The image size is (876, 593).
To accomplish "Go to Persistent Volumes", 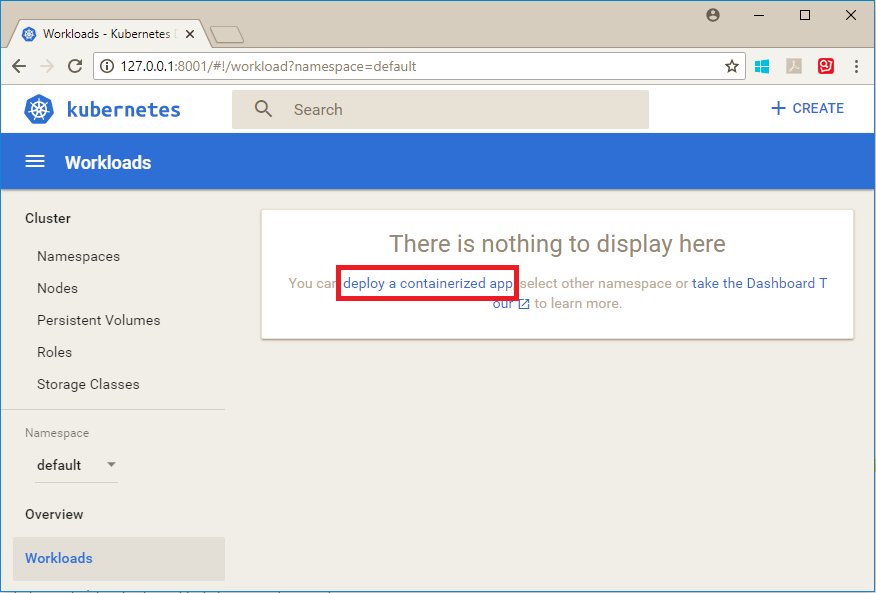I will click(x=99, y=320).
